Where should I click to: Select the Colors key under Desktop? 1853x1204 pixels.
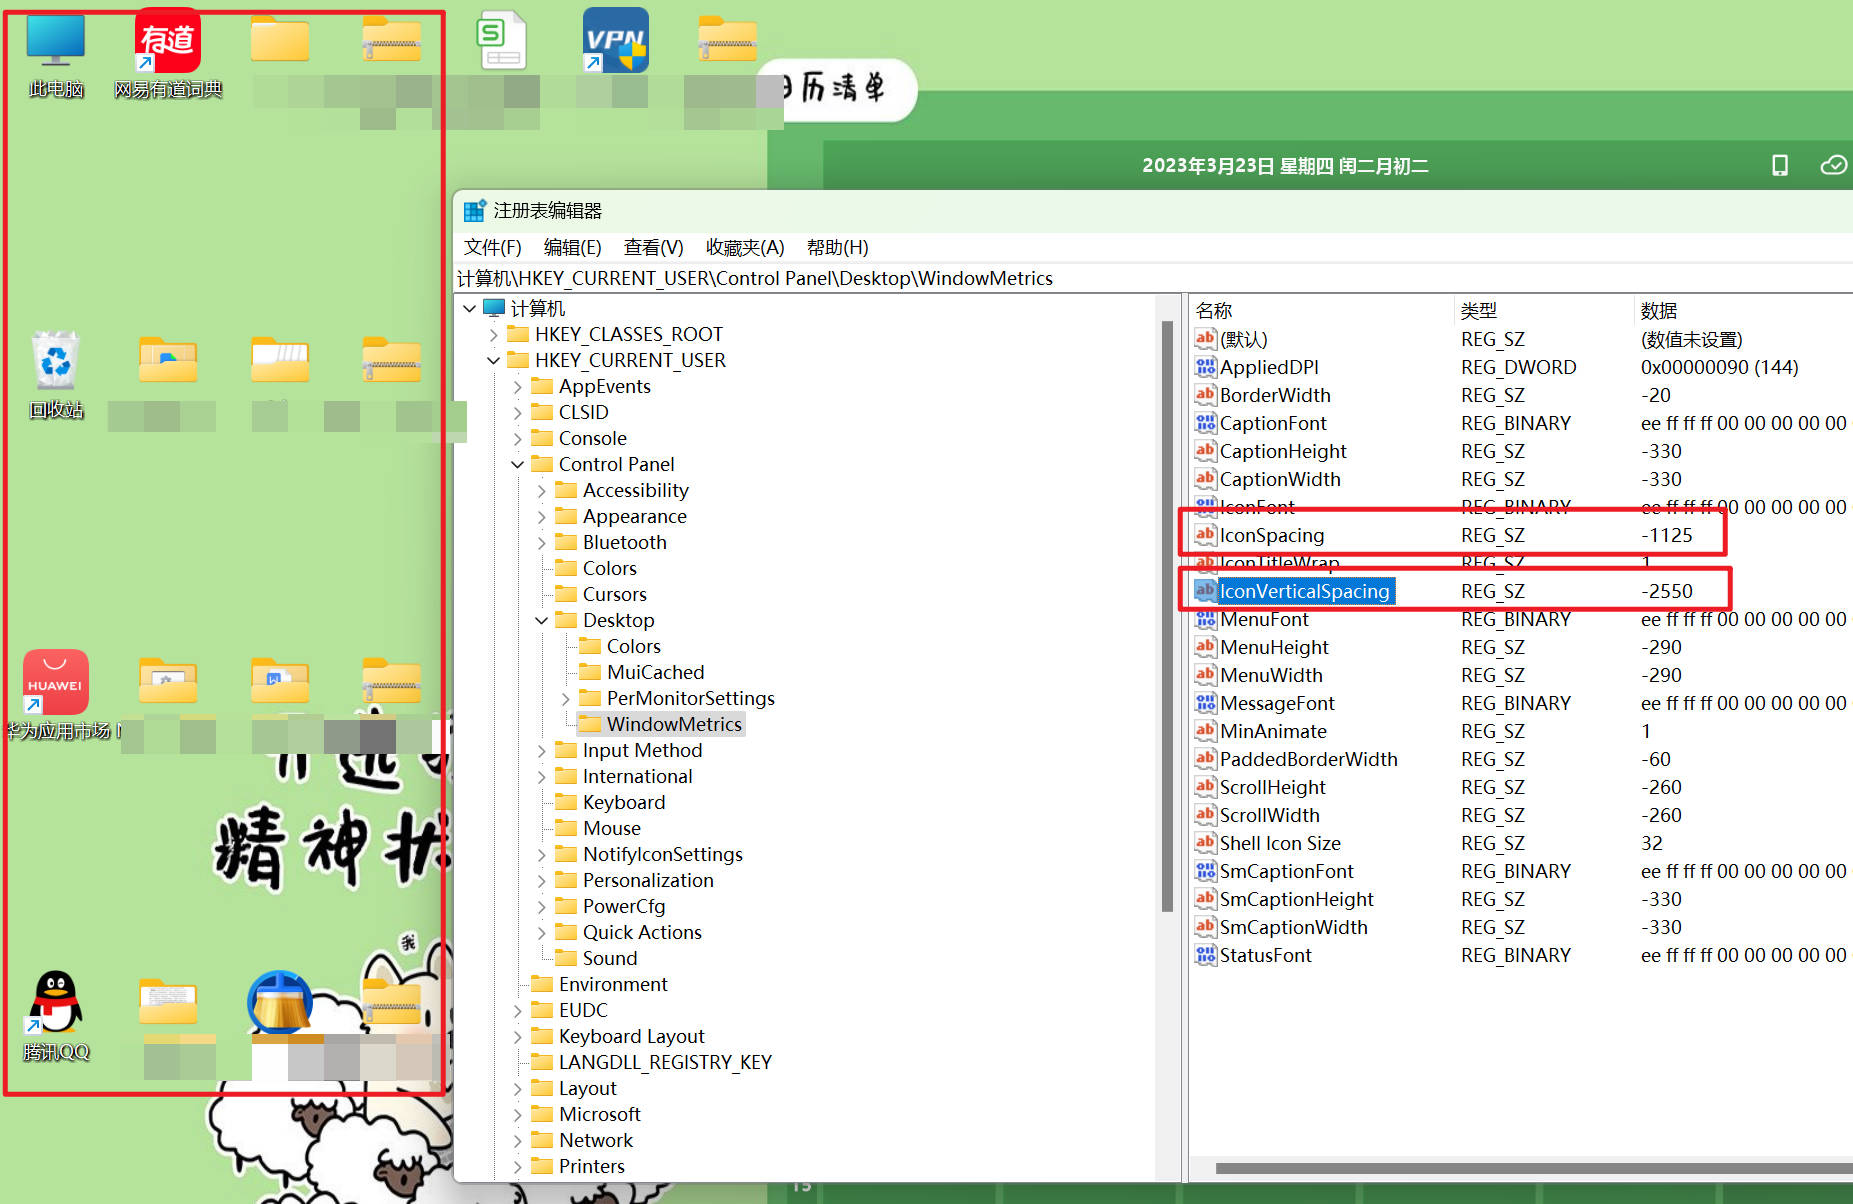point(634,646)
